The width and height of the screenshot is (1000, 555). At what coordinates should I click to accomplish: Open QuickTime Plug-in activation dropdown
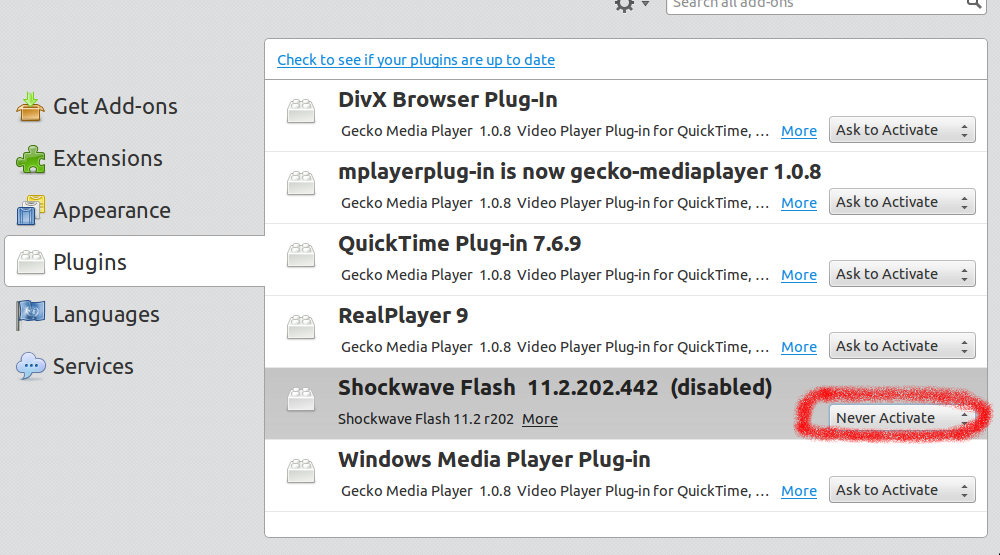coord(901,274)
